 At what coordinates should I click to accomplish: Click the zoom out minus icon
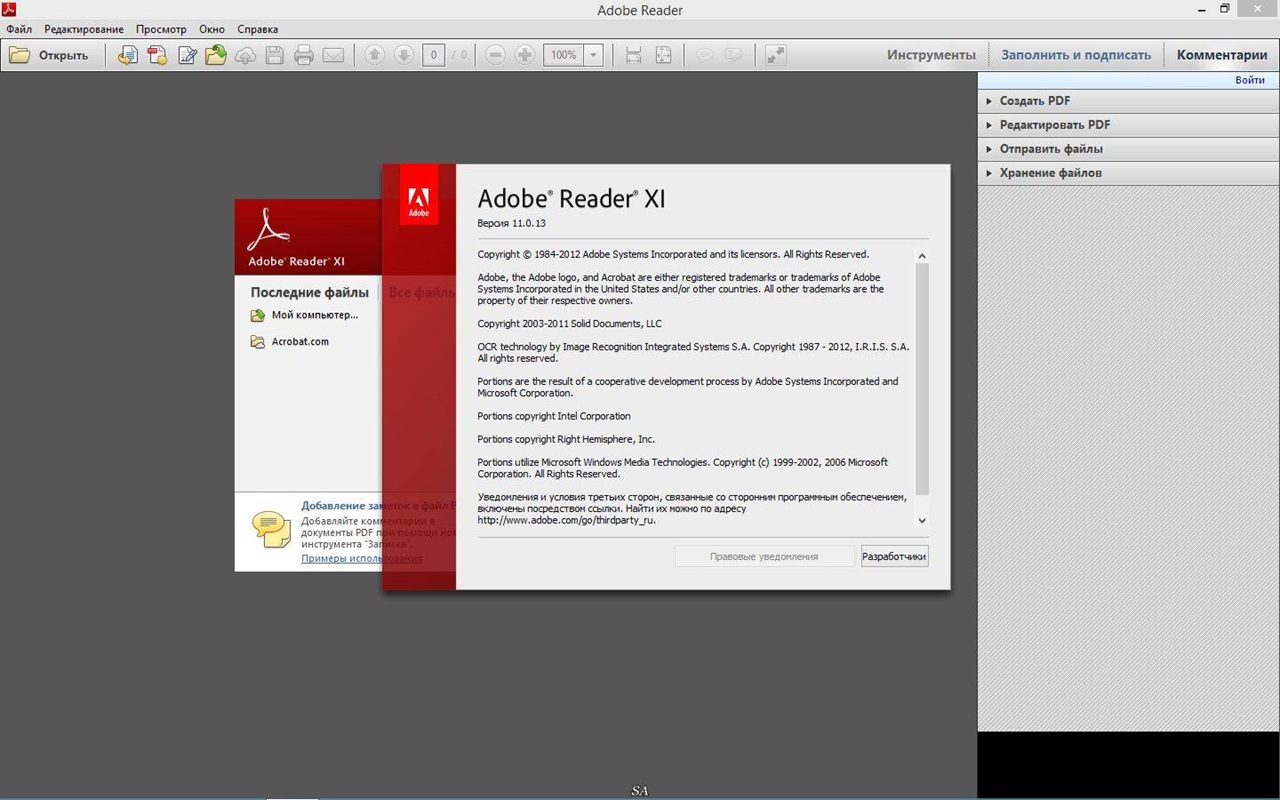(x=495, y=56)
